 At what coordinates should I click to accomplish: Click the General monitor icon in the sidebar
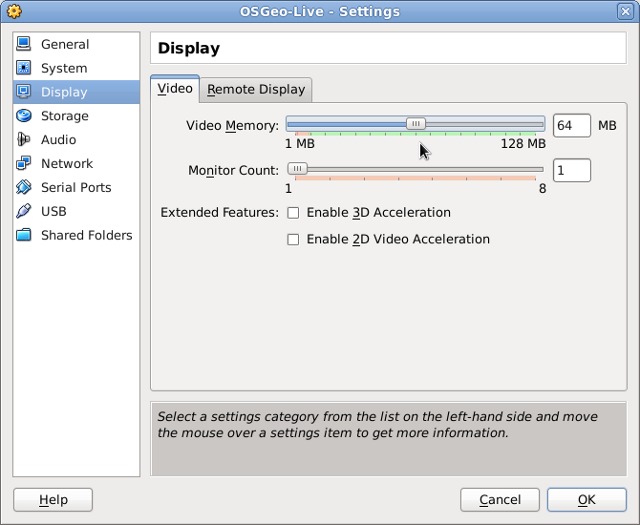23,44
